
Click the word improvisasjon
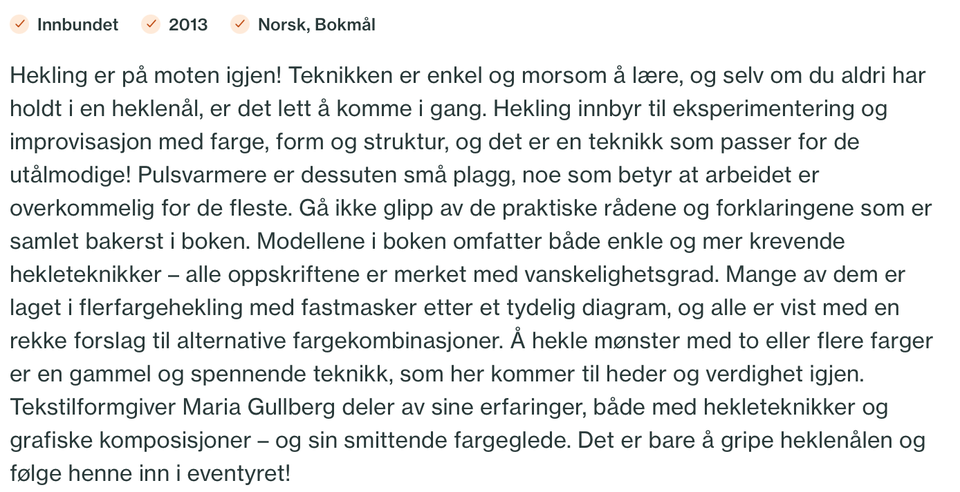click(81, 142)
